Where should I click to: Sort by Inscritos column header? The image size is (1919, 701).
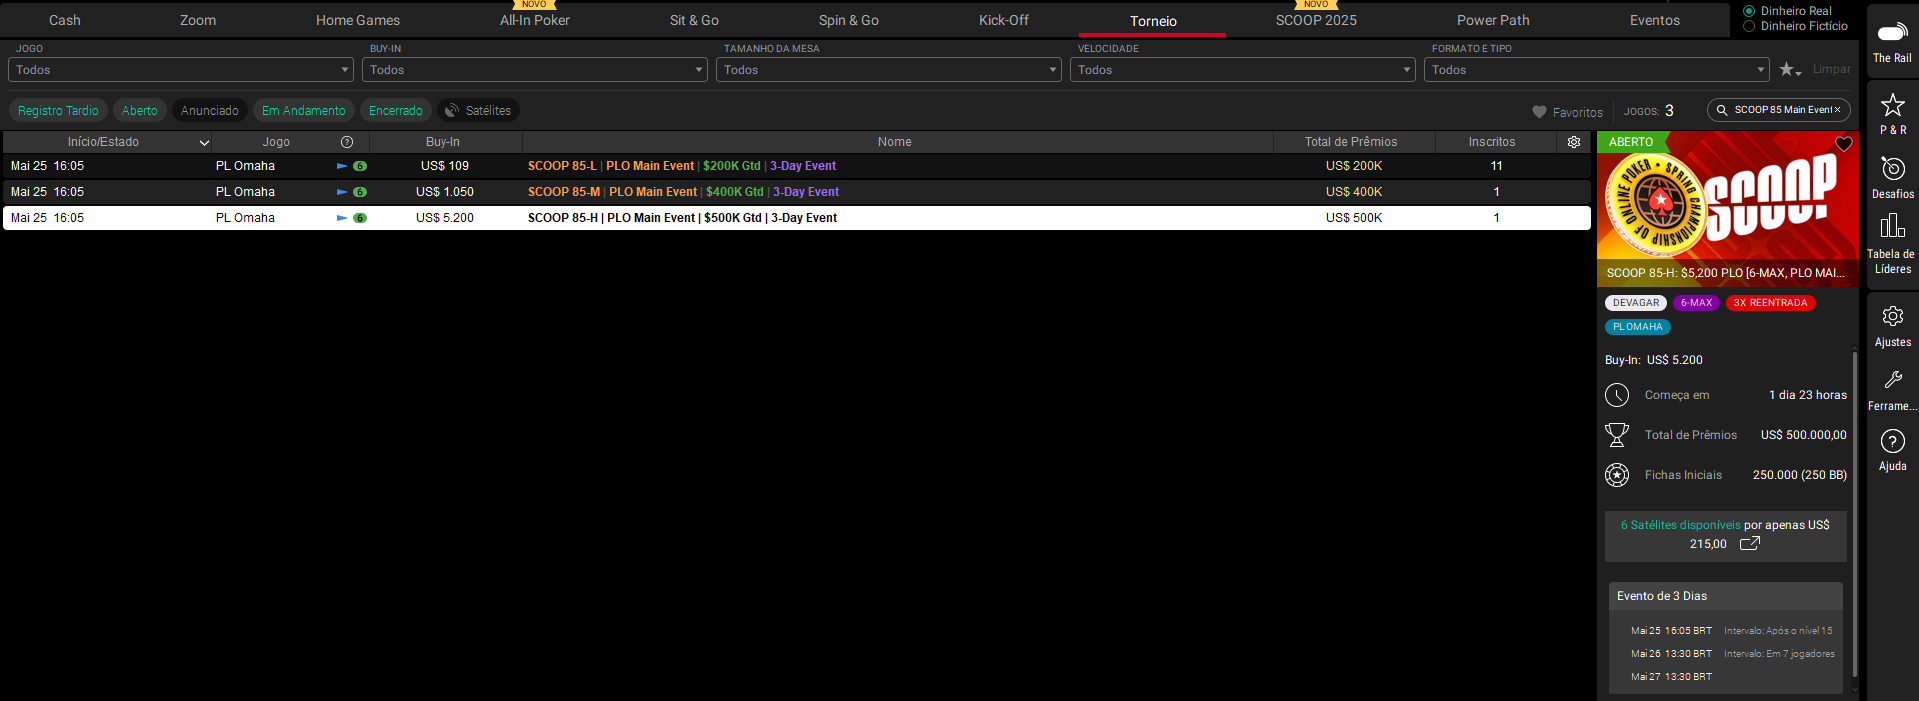(1492, 142)
